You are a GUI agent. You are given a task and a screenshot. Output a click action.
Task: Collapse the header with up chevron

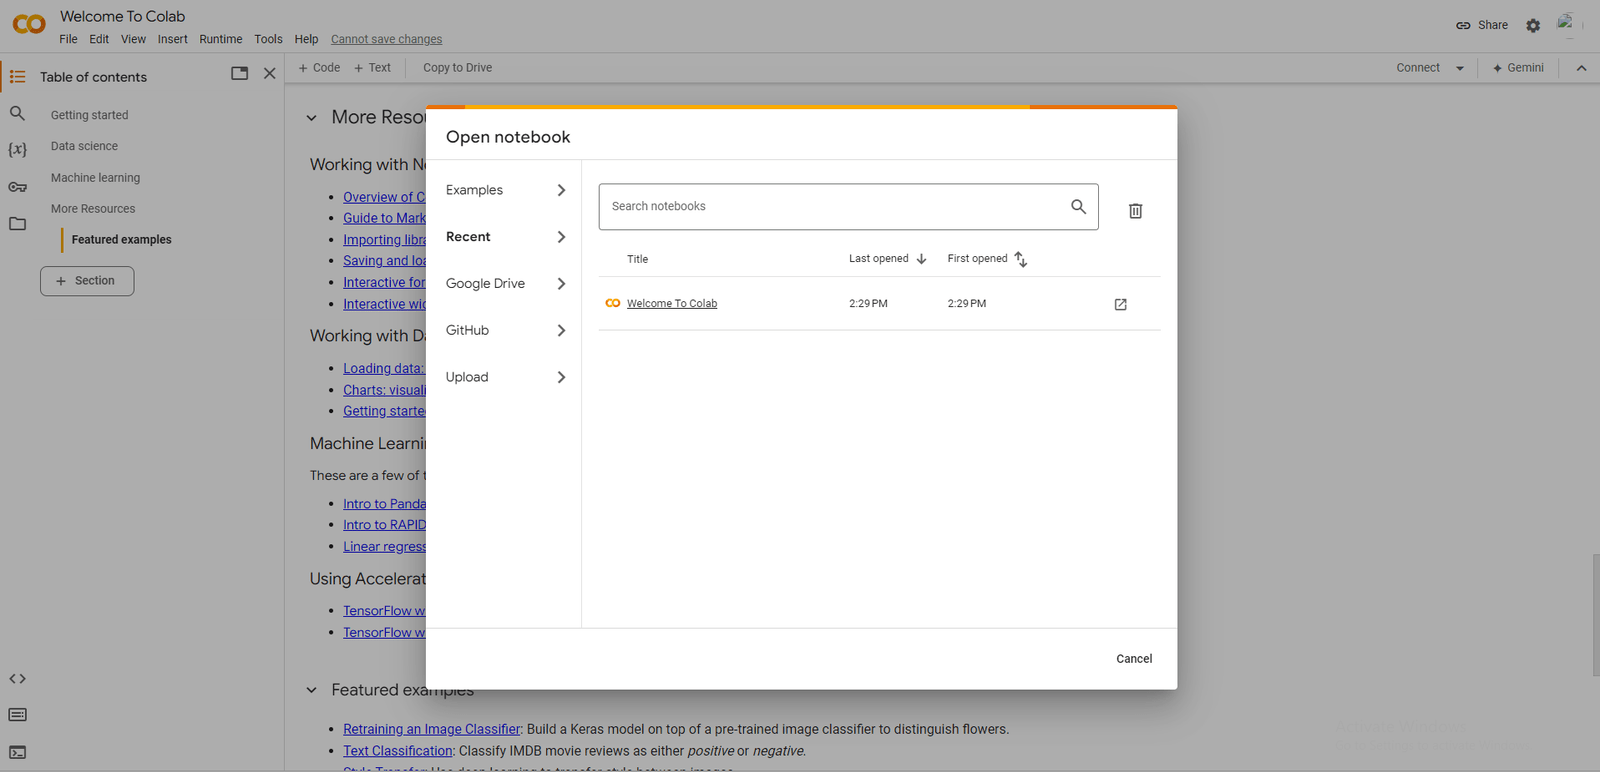tap(1581, 68)
